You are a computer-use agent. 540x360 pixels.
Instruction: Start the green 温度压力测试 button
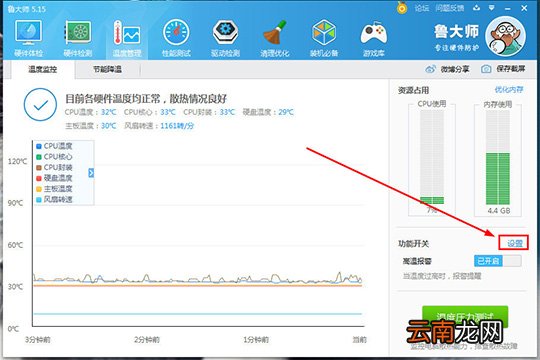click(x=465, y=317)
